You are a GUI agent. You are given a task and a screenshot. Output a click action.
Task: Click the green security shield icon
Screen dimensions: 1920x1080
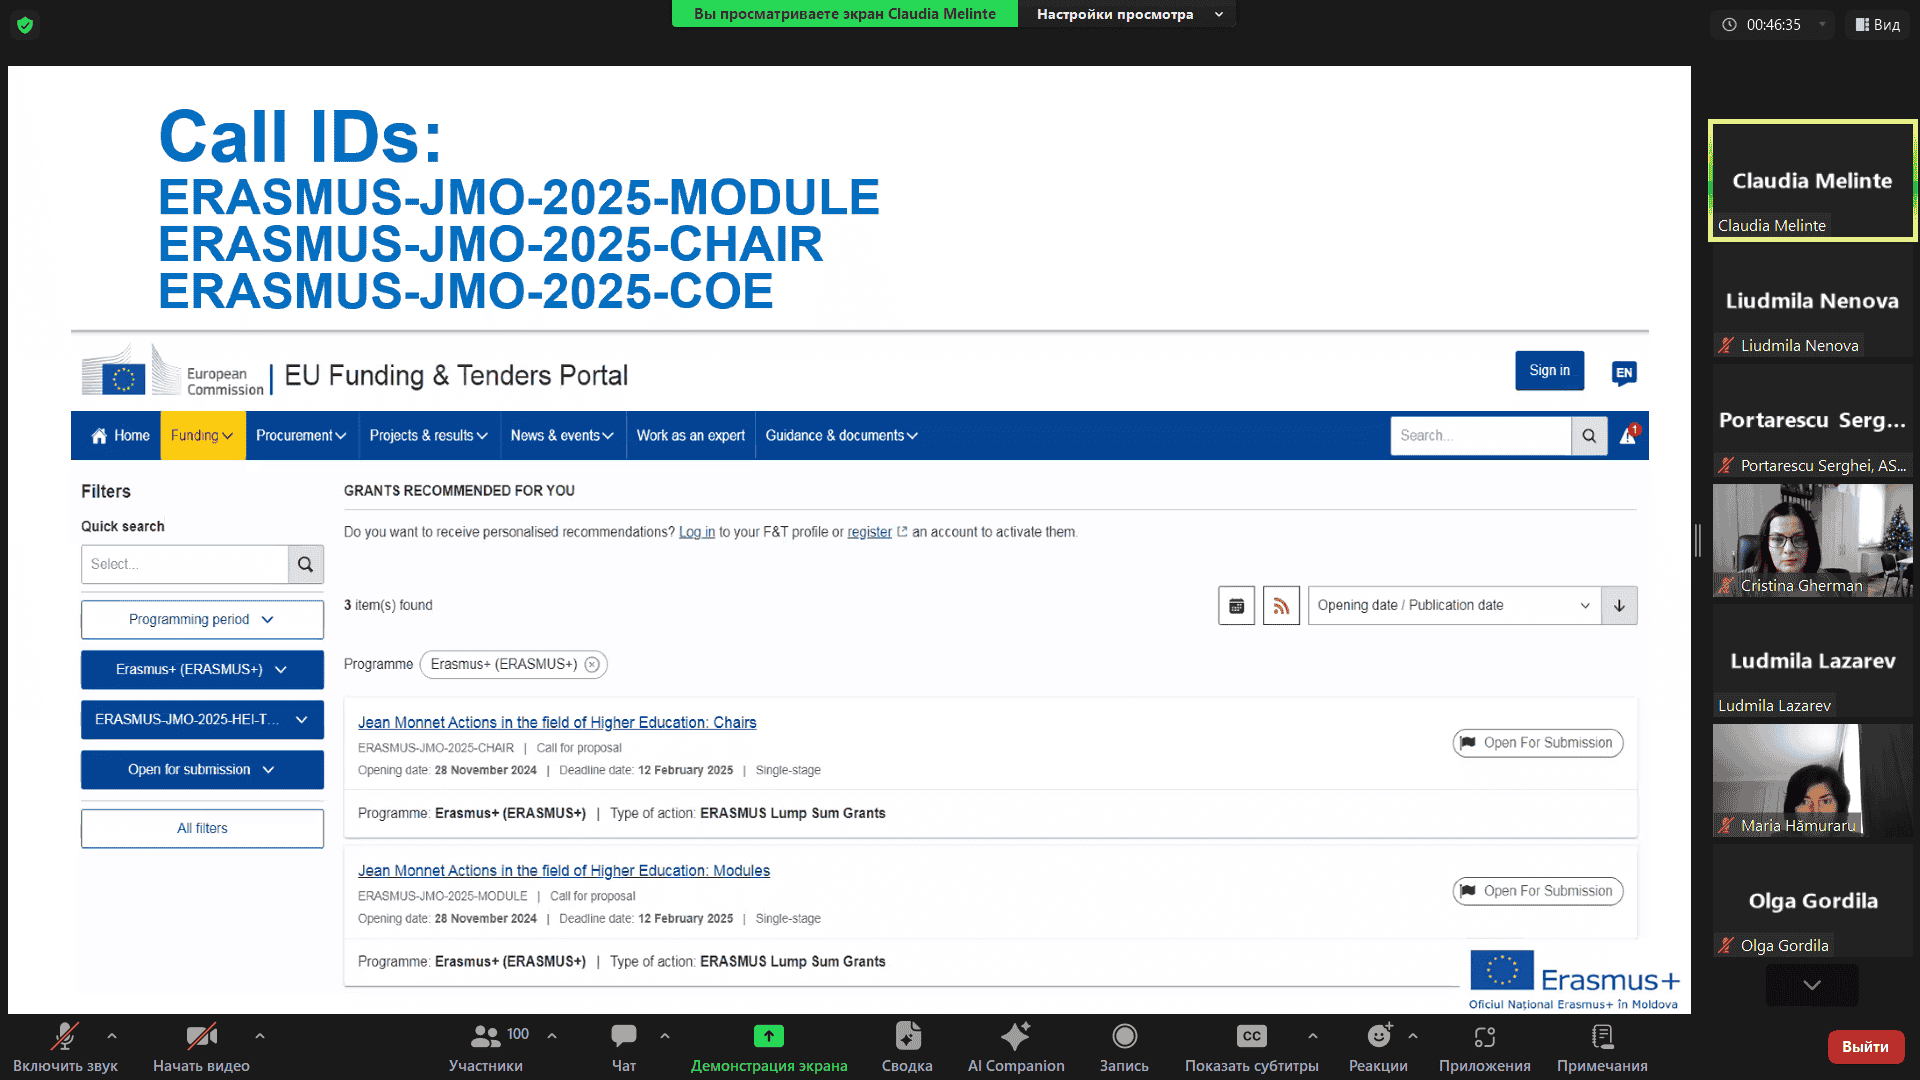coord(25,25)
